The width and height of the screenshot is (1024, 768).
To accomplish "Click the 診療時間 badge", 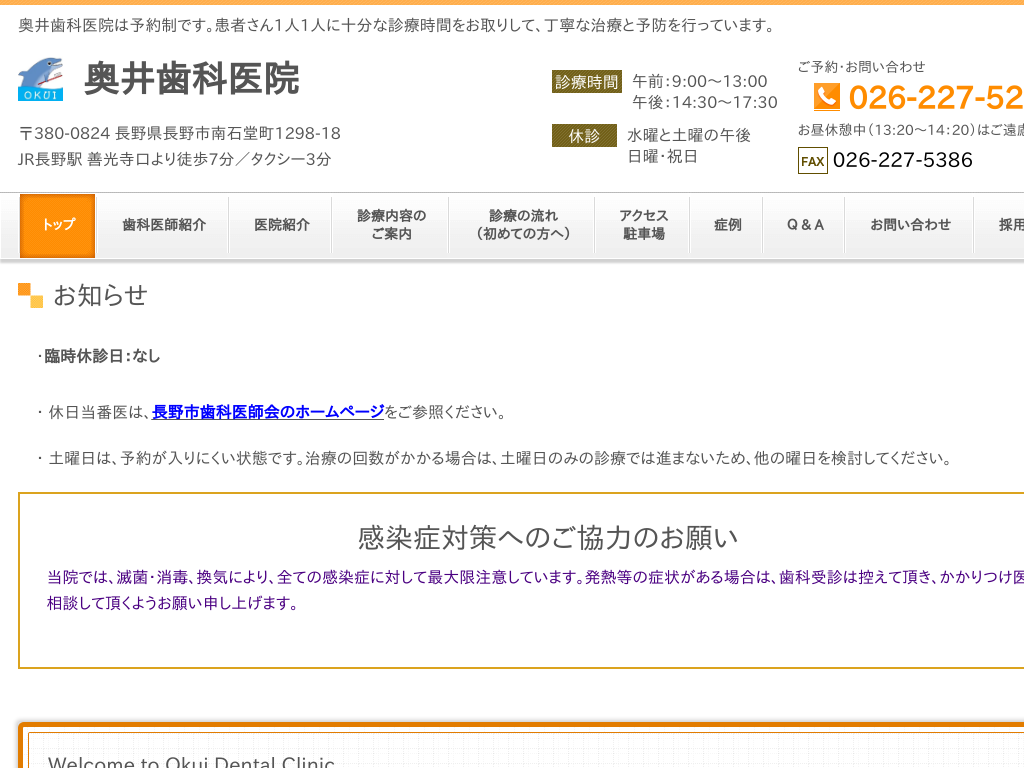I will pos(586,82).
